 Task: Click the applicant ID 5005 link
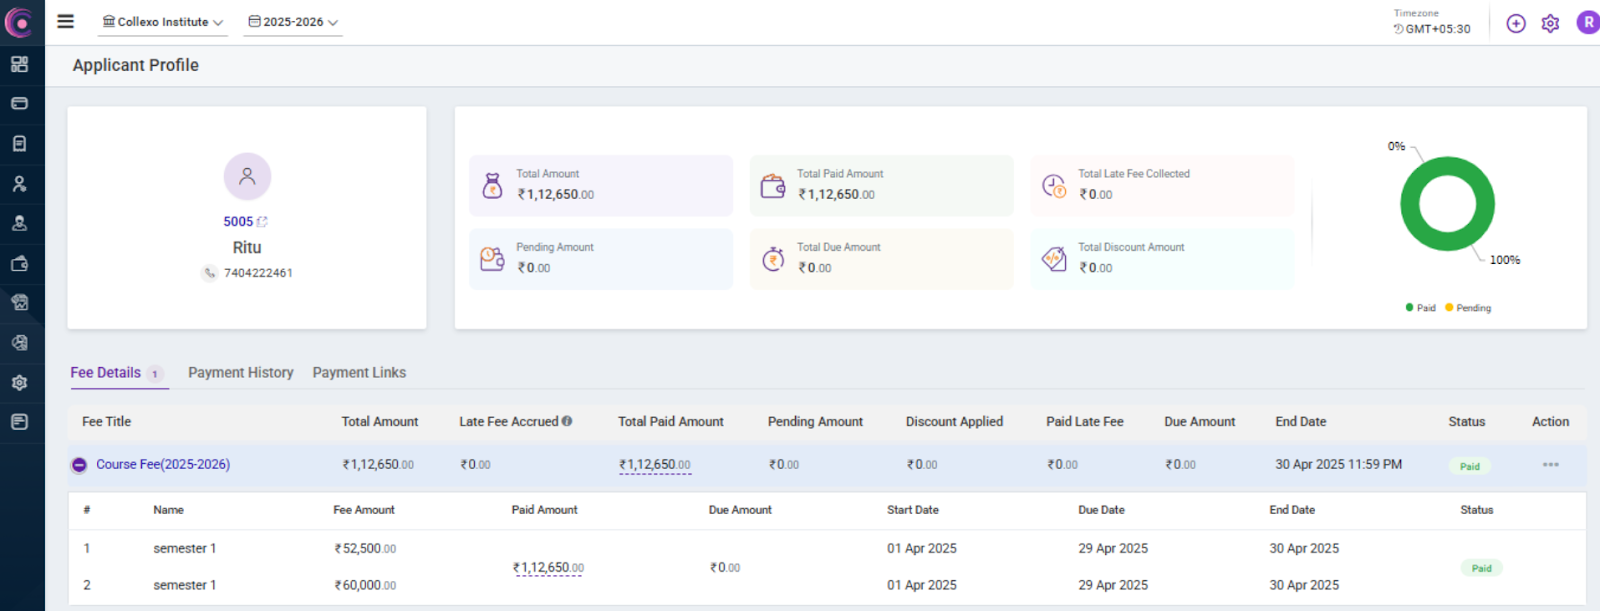(238, 222)
